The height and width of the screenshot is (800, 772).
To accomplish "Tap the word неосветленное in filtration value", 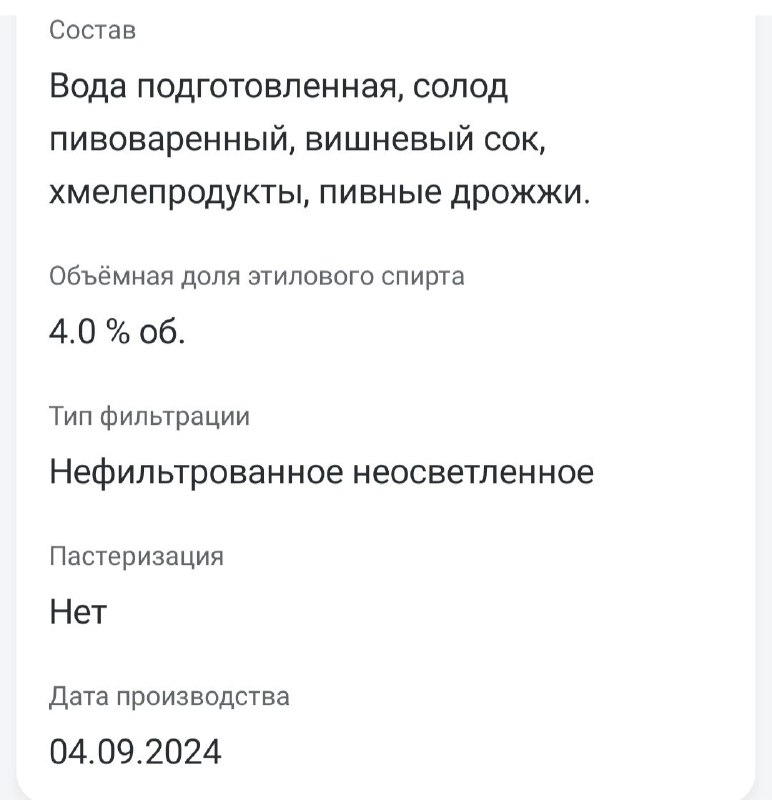I will pos(474,472).
